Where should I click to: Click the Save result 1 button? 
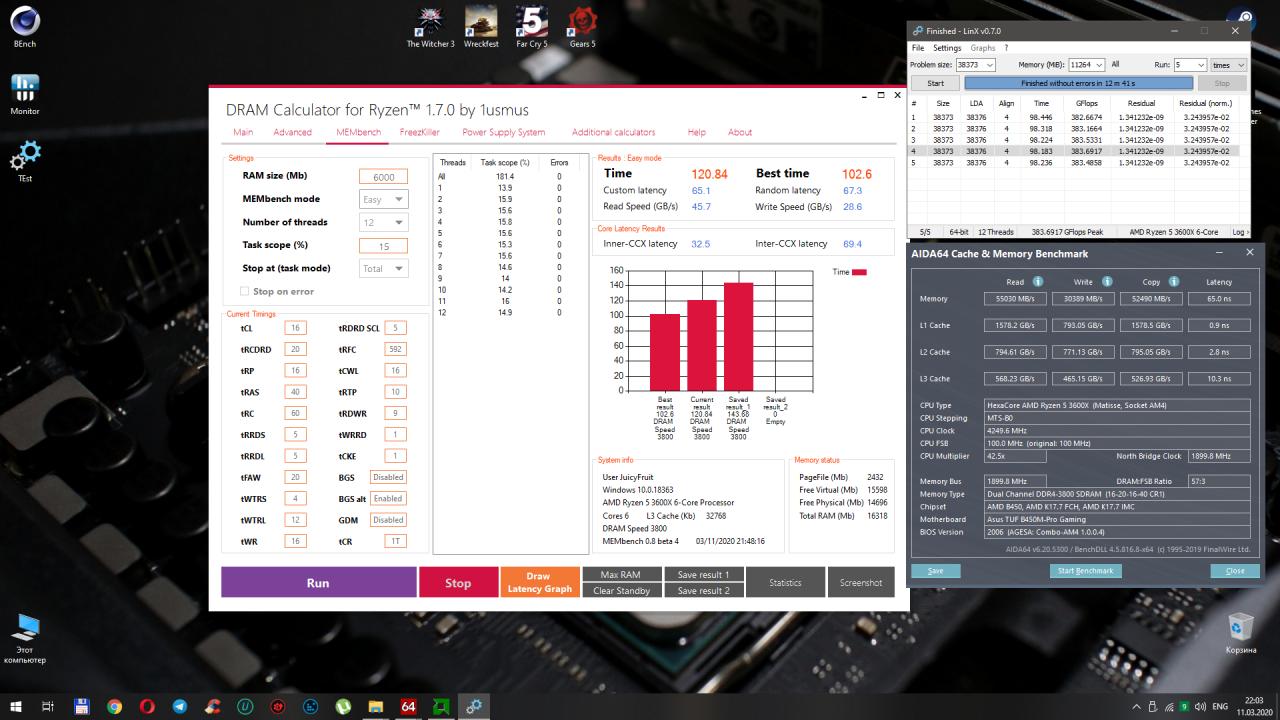coord(703,575)
